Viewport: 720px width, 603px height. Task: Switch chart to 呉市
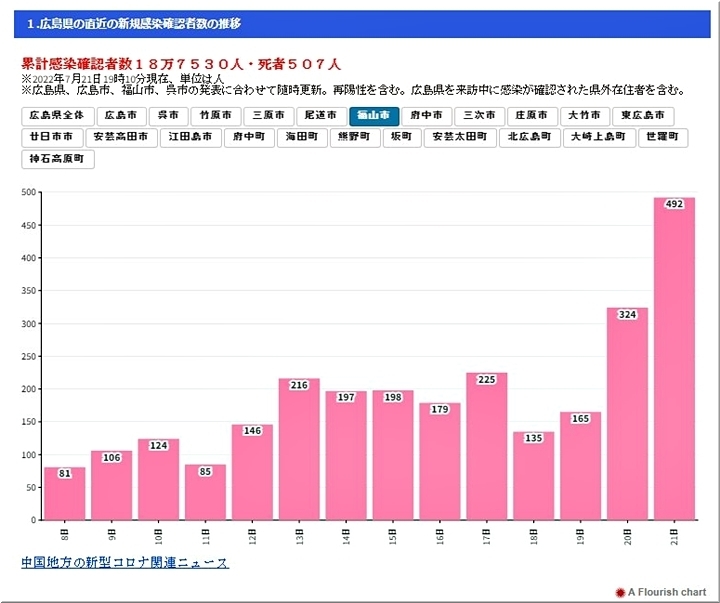171,116
